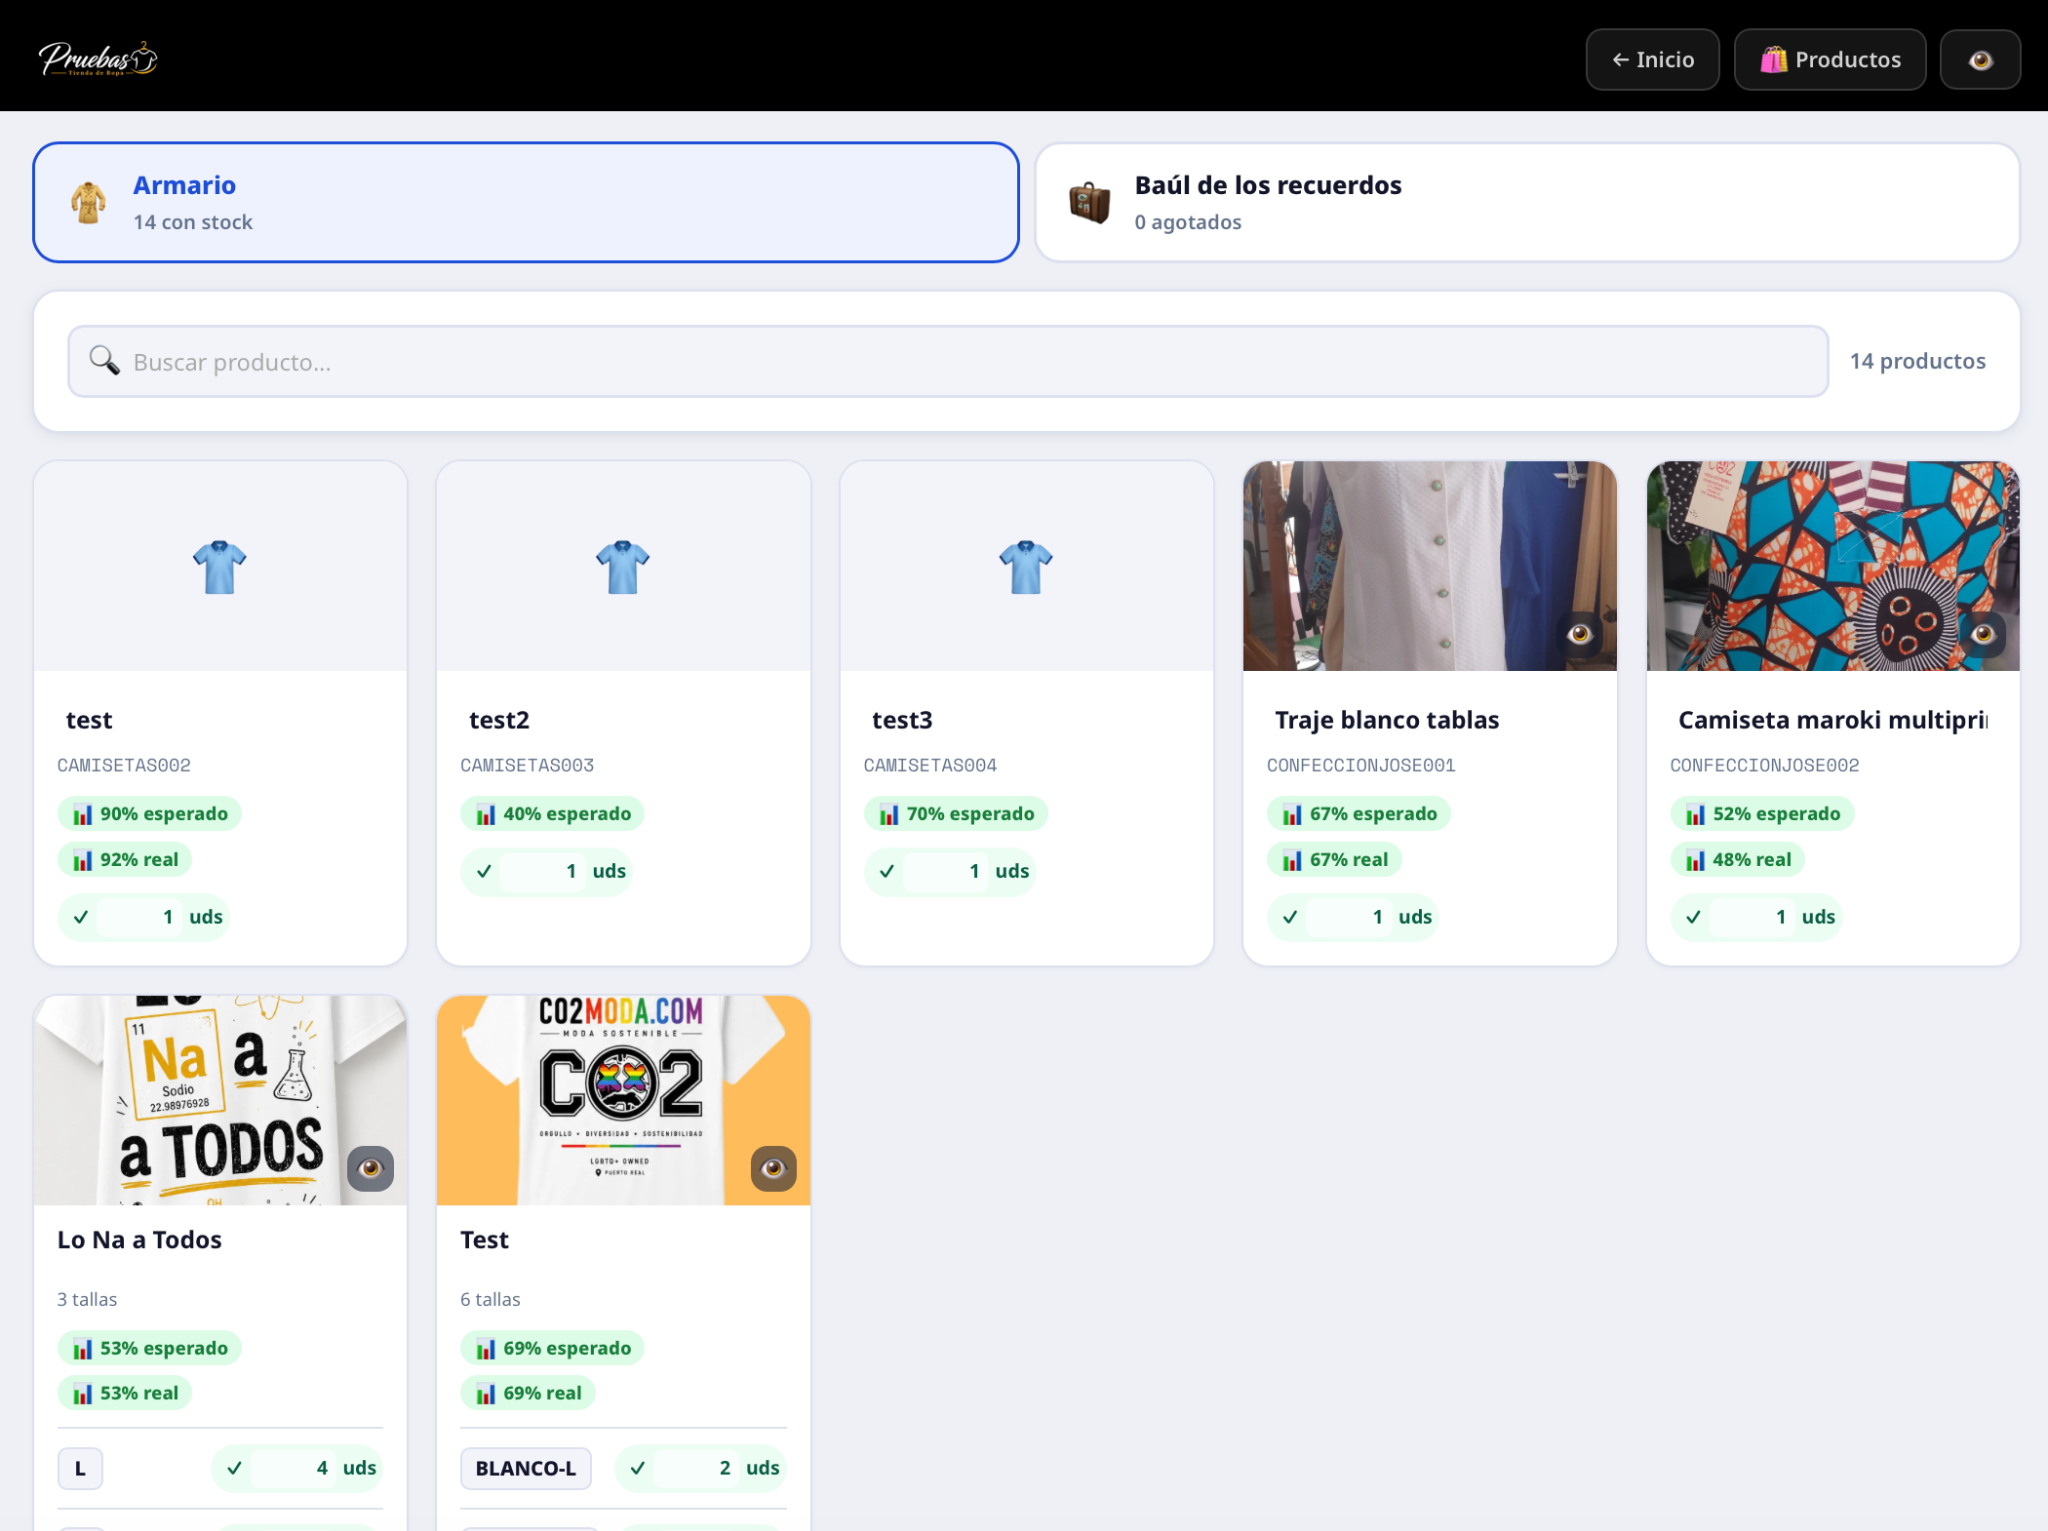Image resolution: width=2048 pixels, height=1531 pixels.
Task: Click the '6 tallas' label
Action: 490,1299
